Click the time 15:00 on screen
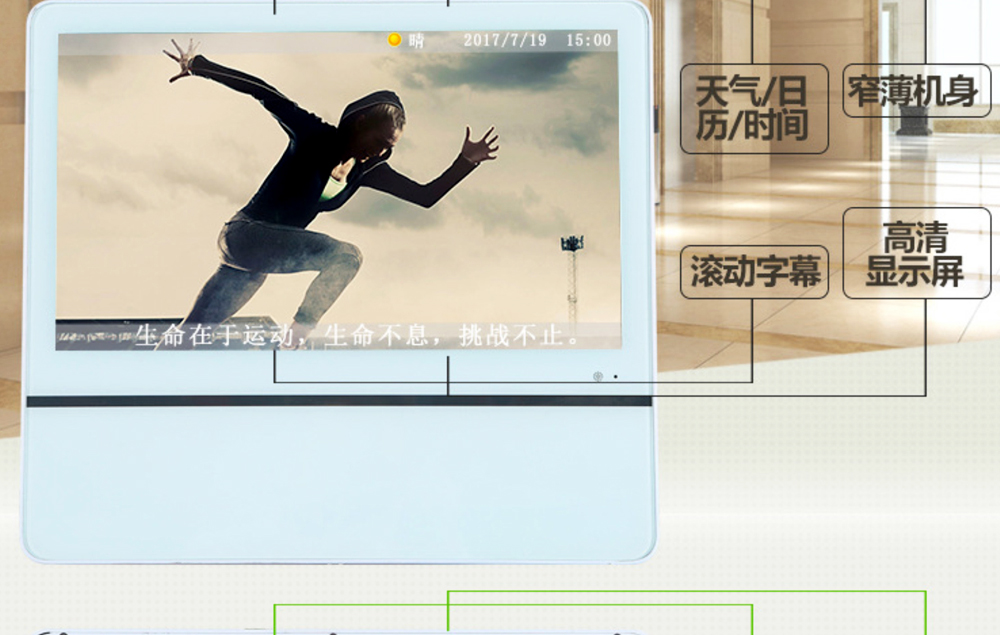This screenshot has width=1000, height=635. pyautogui.click(x=588, y=40)
